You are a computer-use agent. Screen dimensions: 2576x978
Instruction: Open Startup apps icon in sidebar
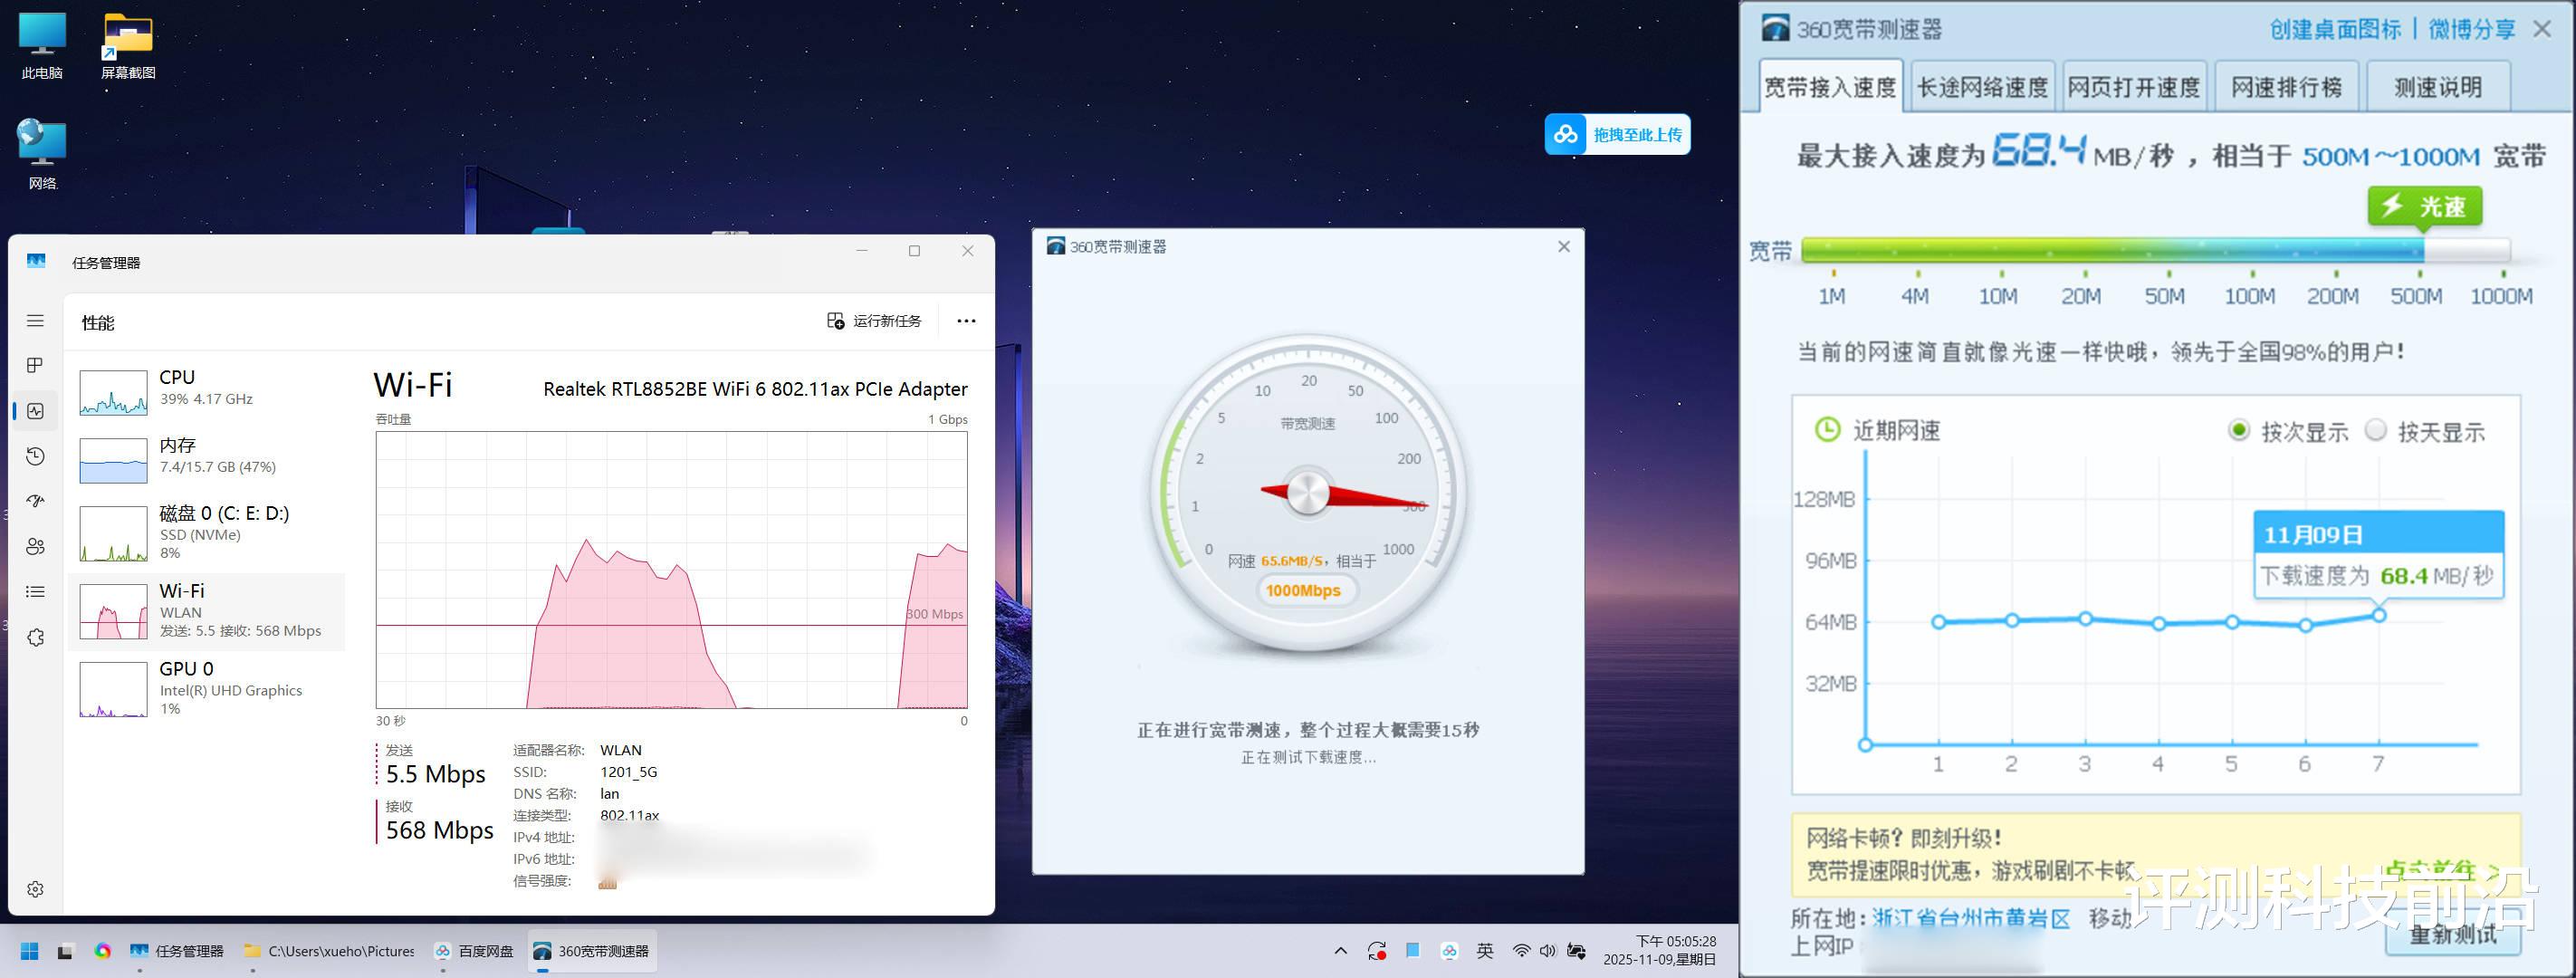pyautogui.click(x=35, y=501)
